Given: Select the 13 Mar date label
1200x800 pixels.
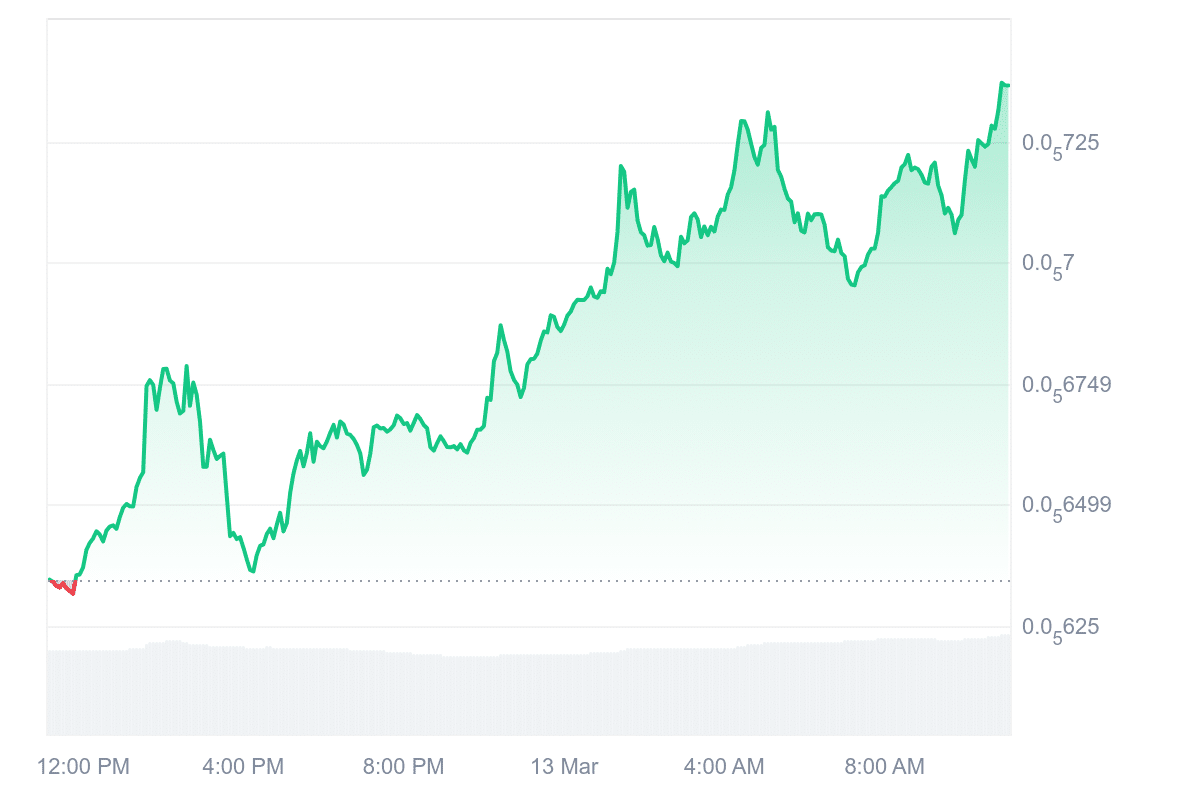Looking at the screenshot, I should point(564,767).
